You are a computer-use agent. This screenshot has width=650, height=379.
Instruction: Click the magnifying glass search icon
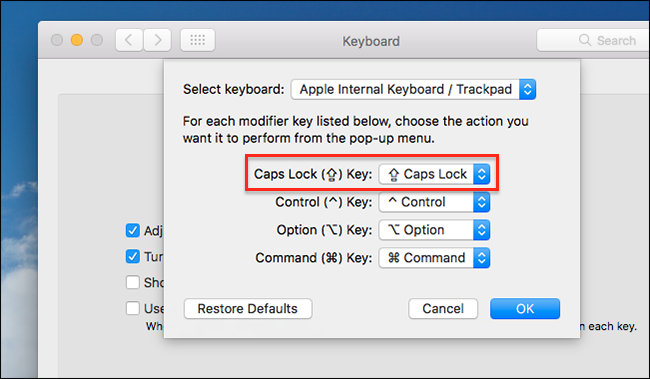click(x=585, y=40)
